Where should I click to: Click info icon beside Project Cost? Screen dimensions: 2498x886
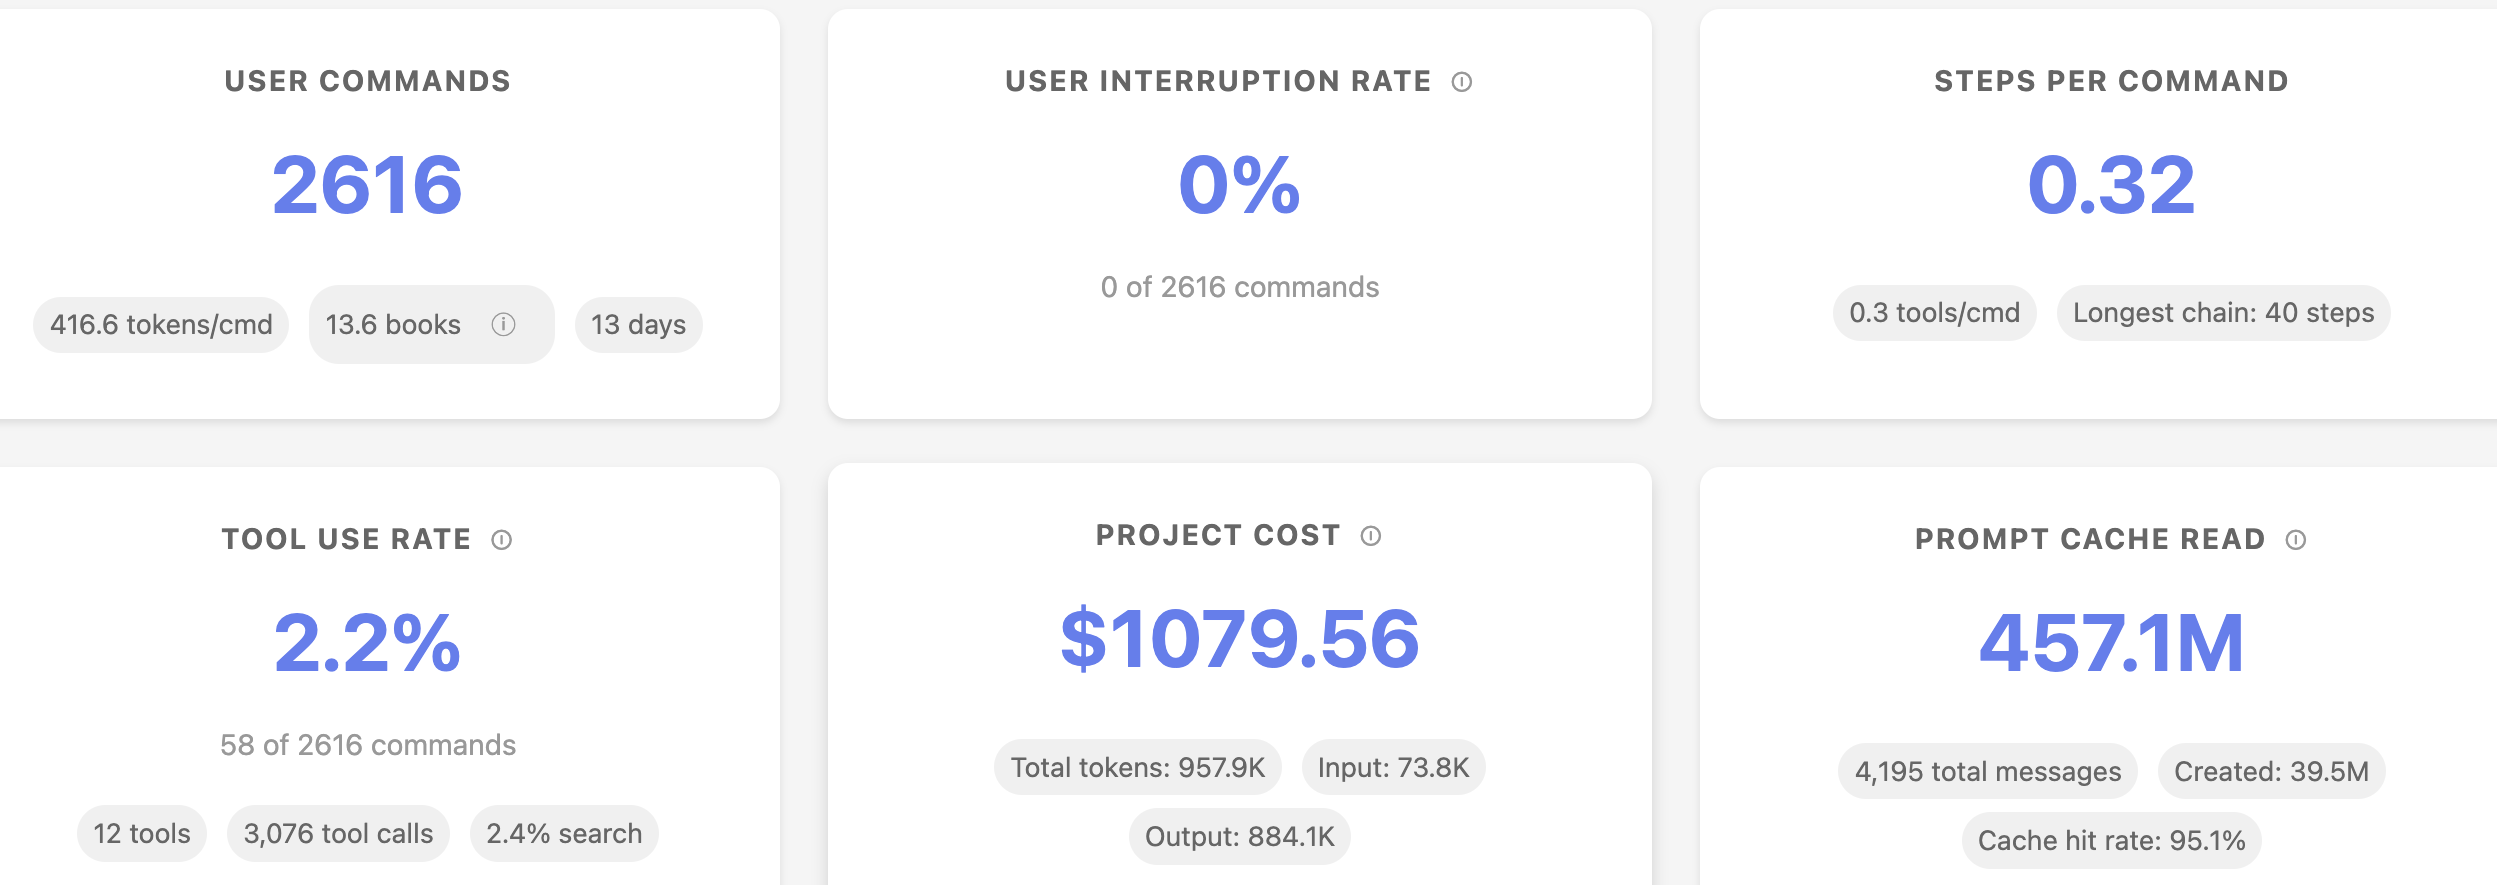[x=1370, y=536]
